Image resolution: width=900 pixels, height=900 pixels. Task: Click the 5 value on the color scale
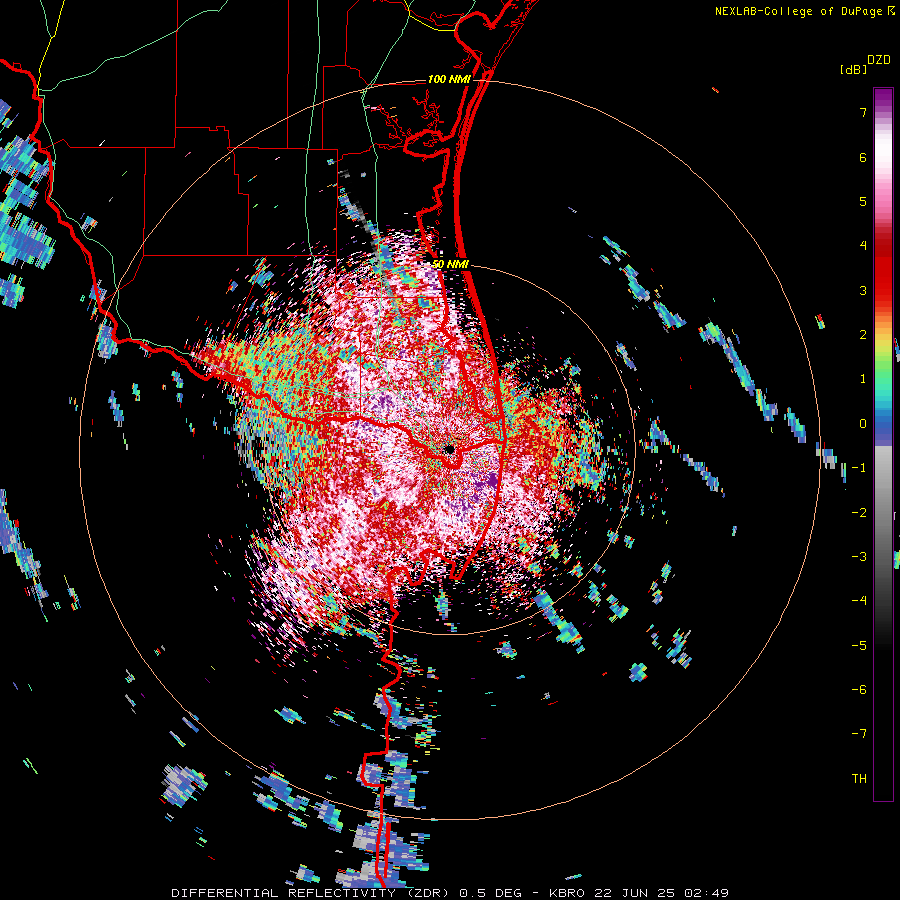tap(863, 201)
